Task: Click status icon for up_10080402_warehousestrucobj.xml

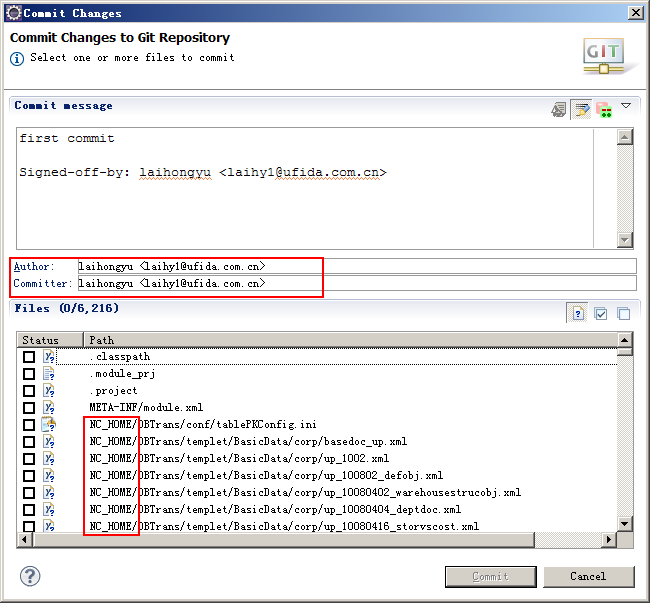Action: pyautogui.click(x=49, y=492)
